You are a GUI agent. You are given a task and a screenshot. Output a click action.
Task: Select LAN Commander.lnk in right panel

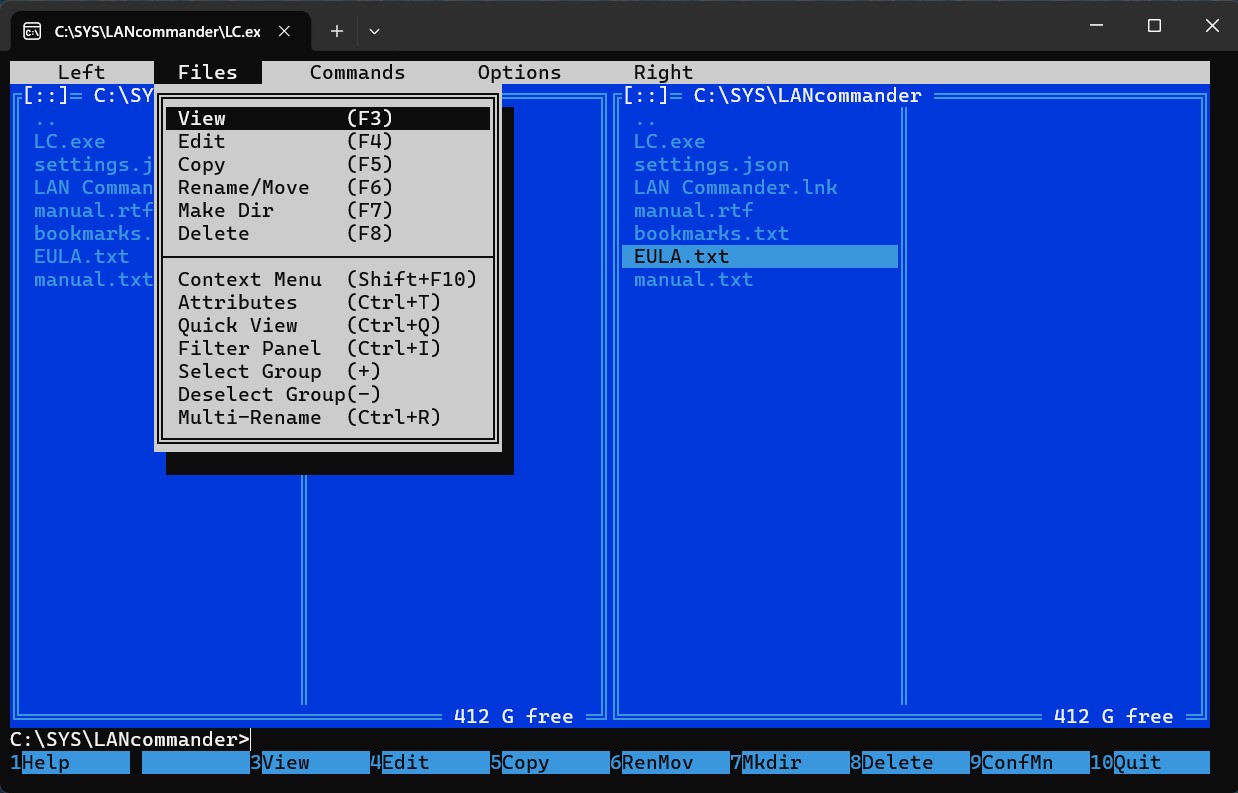pos(735,187)
